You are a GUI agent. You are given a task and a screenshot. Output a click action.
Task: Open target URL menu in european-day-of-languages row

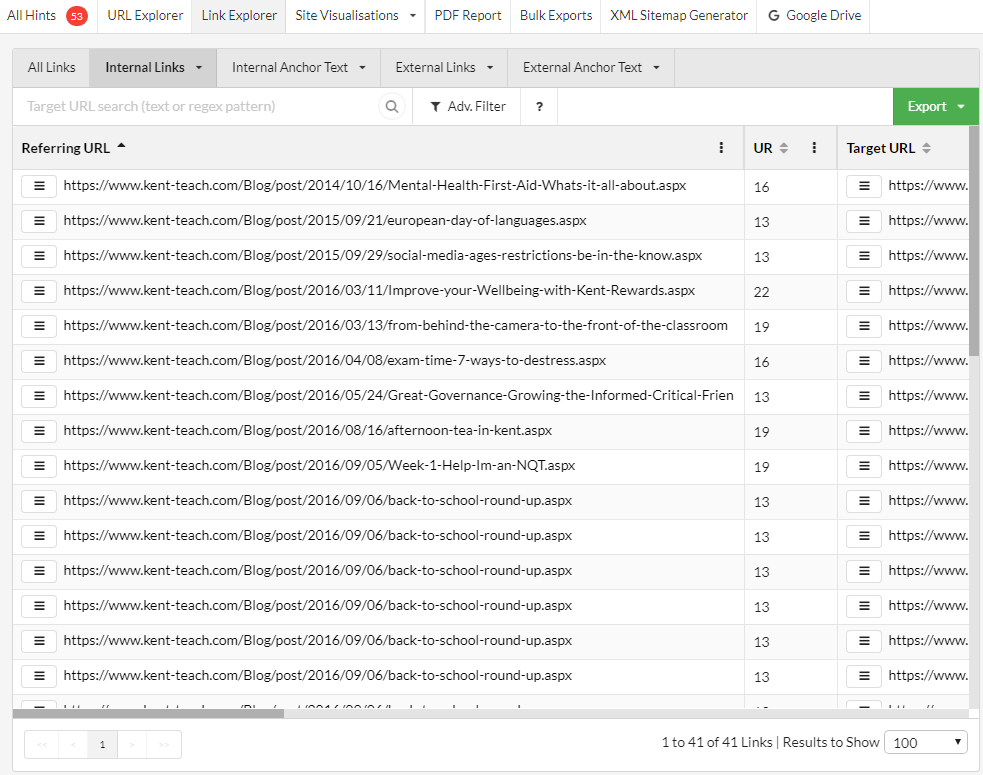coord(864,221)
